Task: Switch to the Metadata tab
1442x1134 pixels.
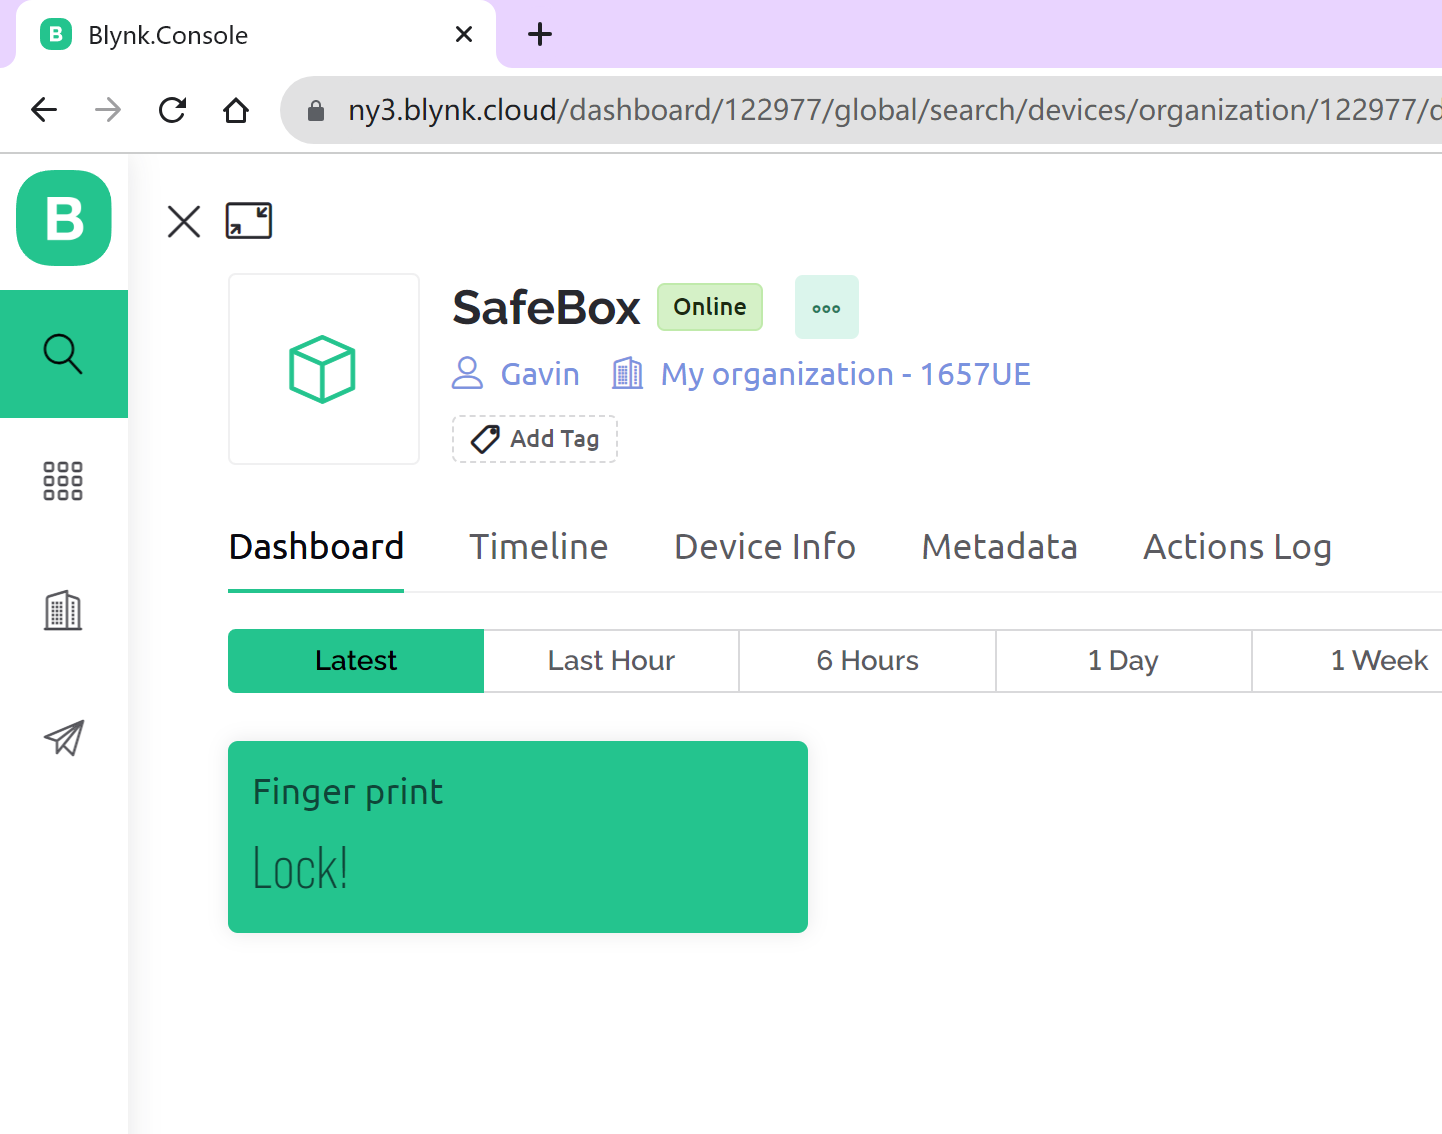Action: pyautogui.click(x=999, y=547)
